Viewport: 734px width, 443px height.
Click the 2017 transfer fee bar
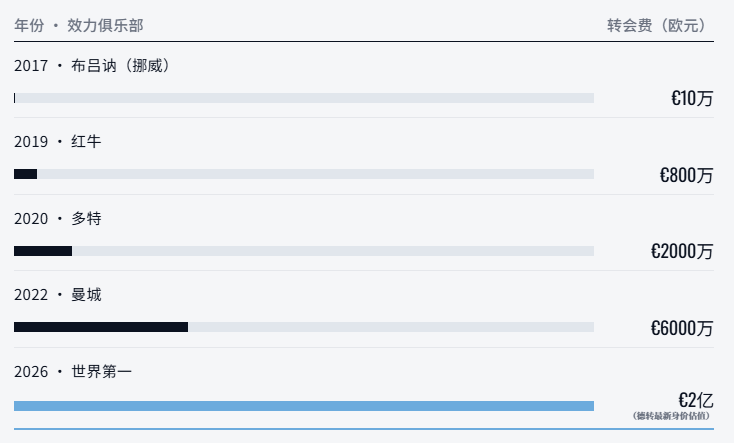tap(304, 98)
